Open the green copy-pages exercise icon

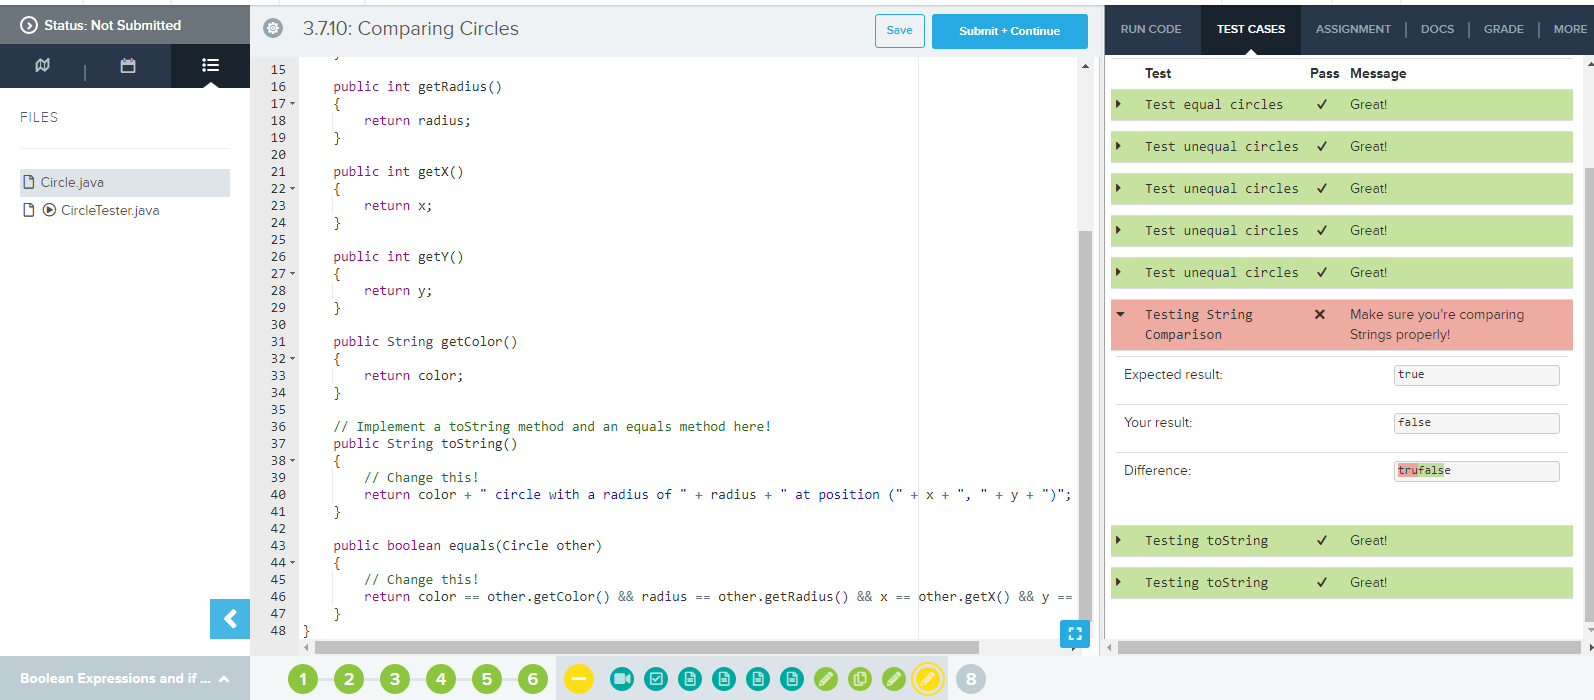pos(860,679)
